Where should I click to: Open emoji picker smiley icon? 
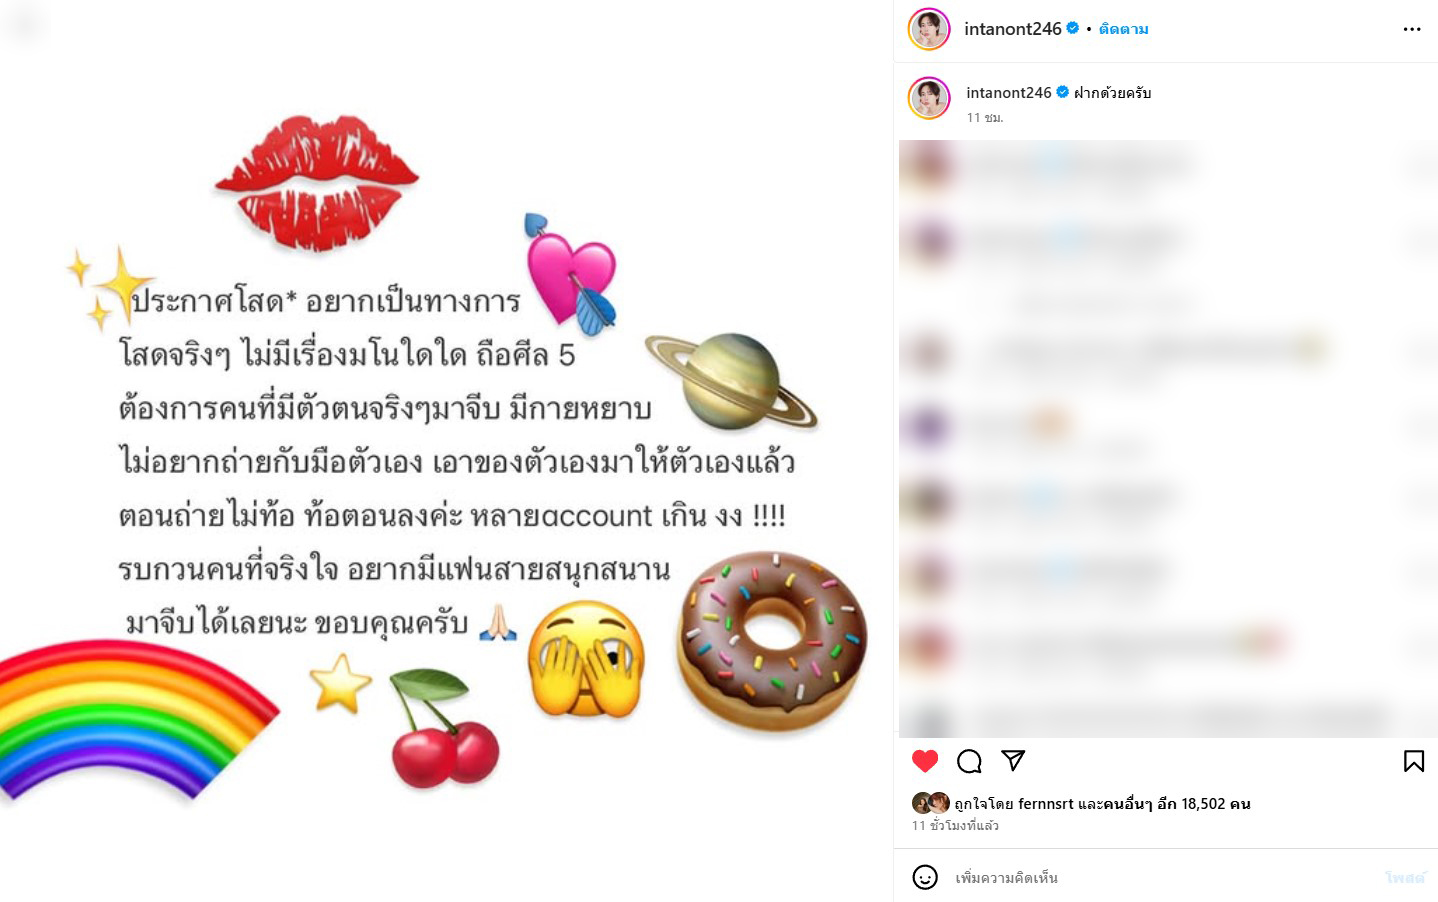point(925,877)
